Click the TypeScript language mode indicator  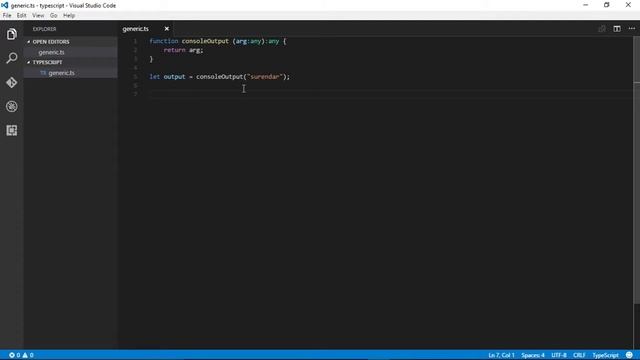click(605, 355)
